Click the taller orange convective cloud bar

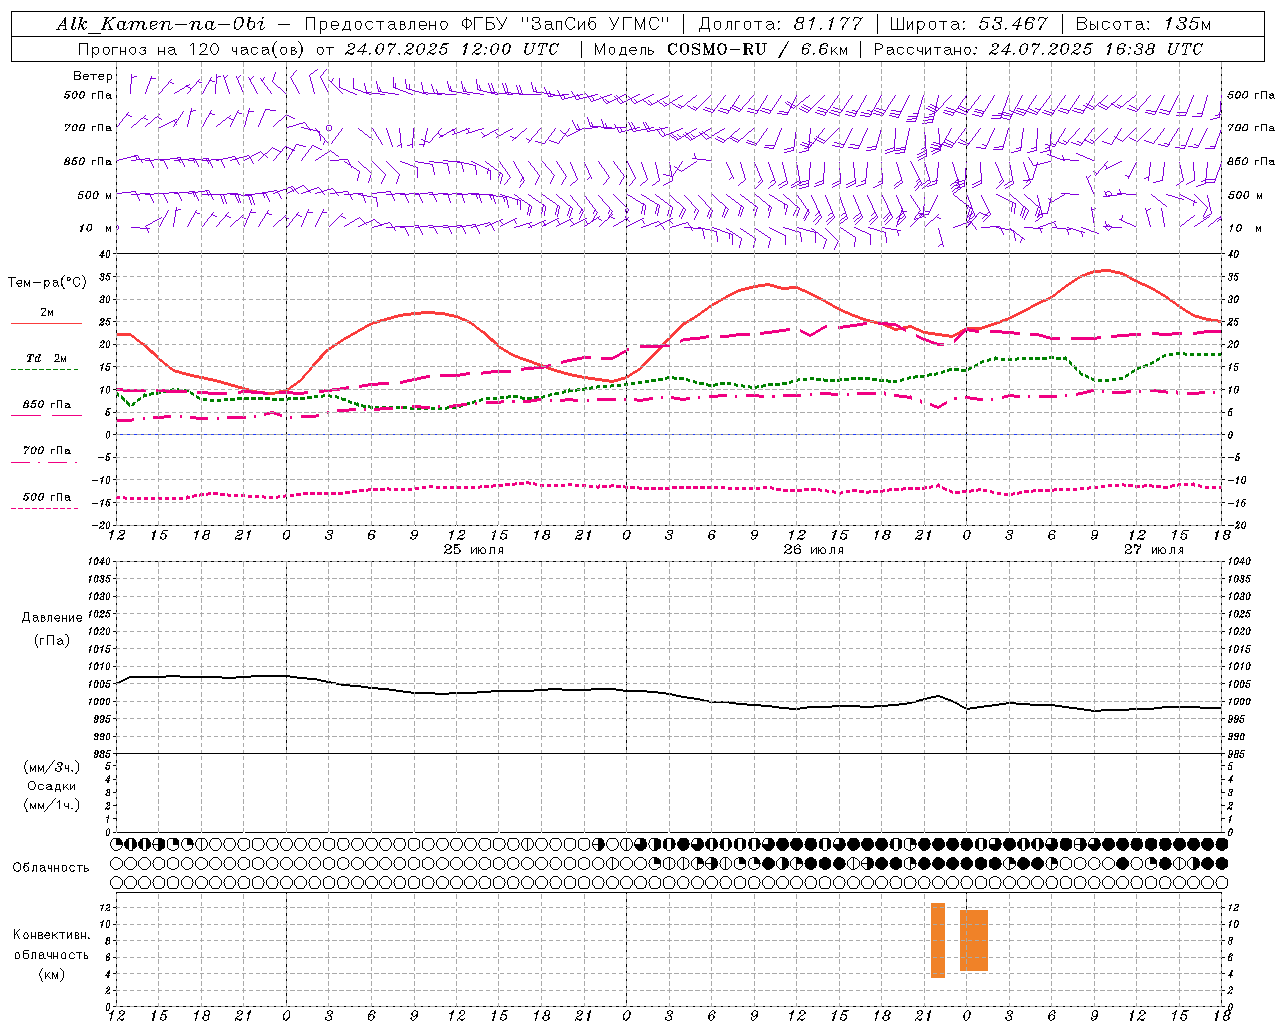pos(938,940)
